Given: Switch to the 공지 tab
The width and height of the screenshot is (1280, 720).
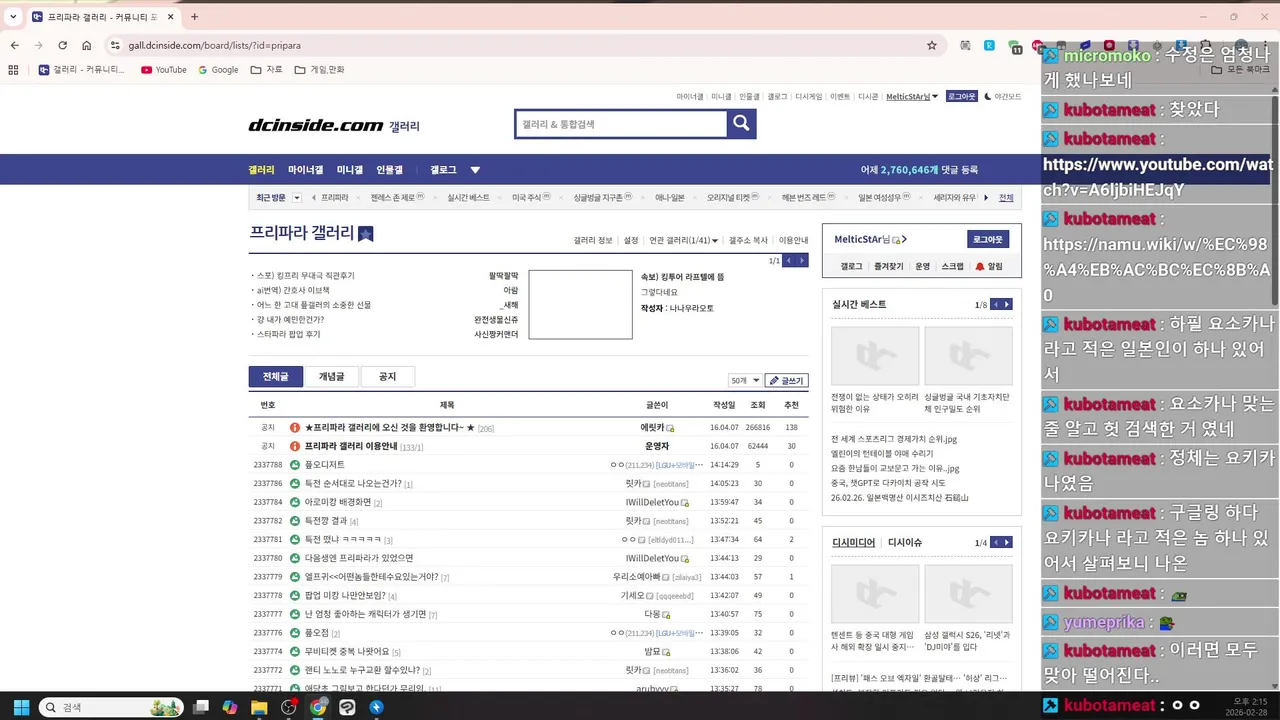Looking at the screenshot, I should (387, 377).
